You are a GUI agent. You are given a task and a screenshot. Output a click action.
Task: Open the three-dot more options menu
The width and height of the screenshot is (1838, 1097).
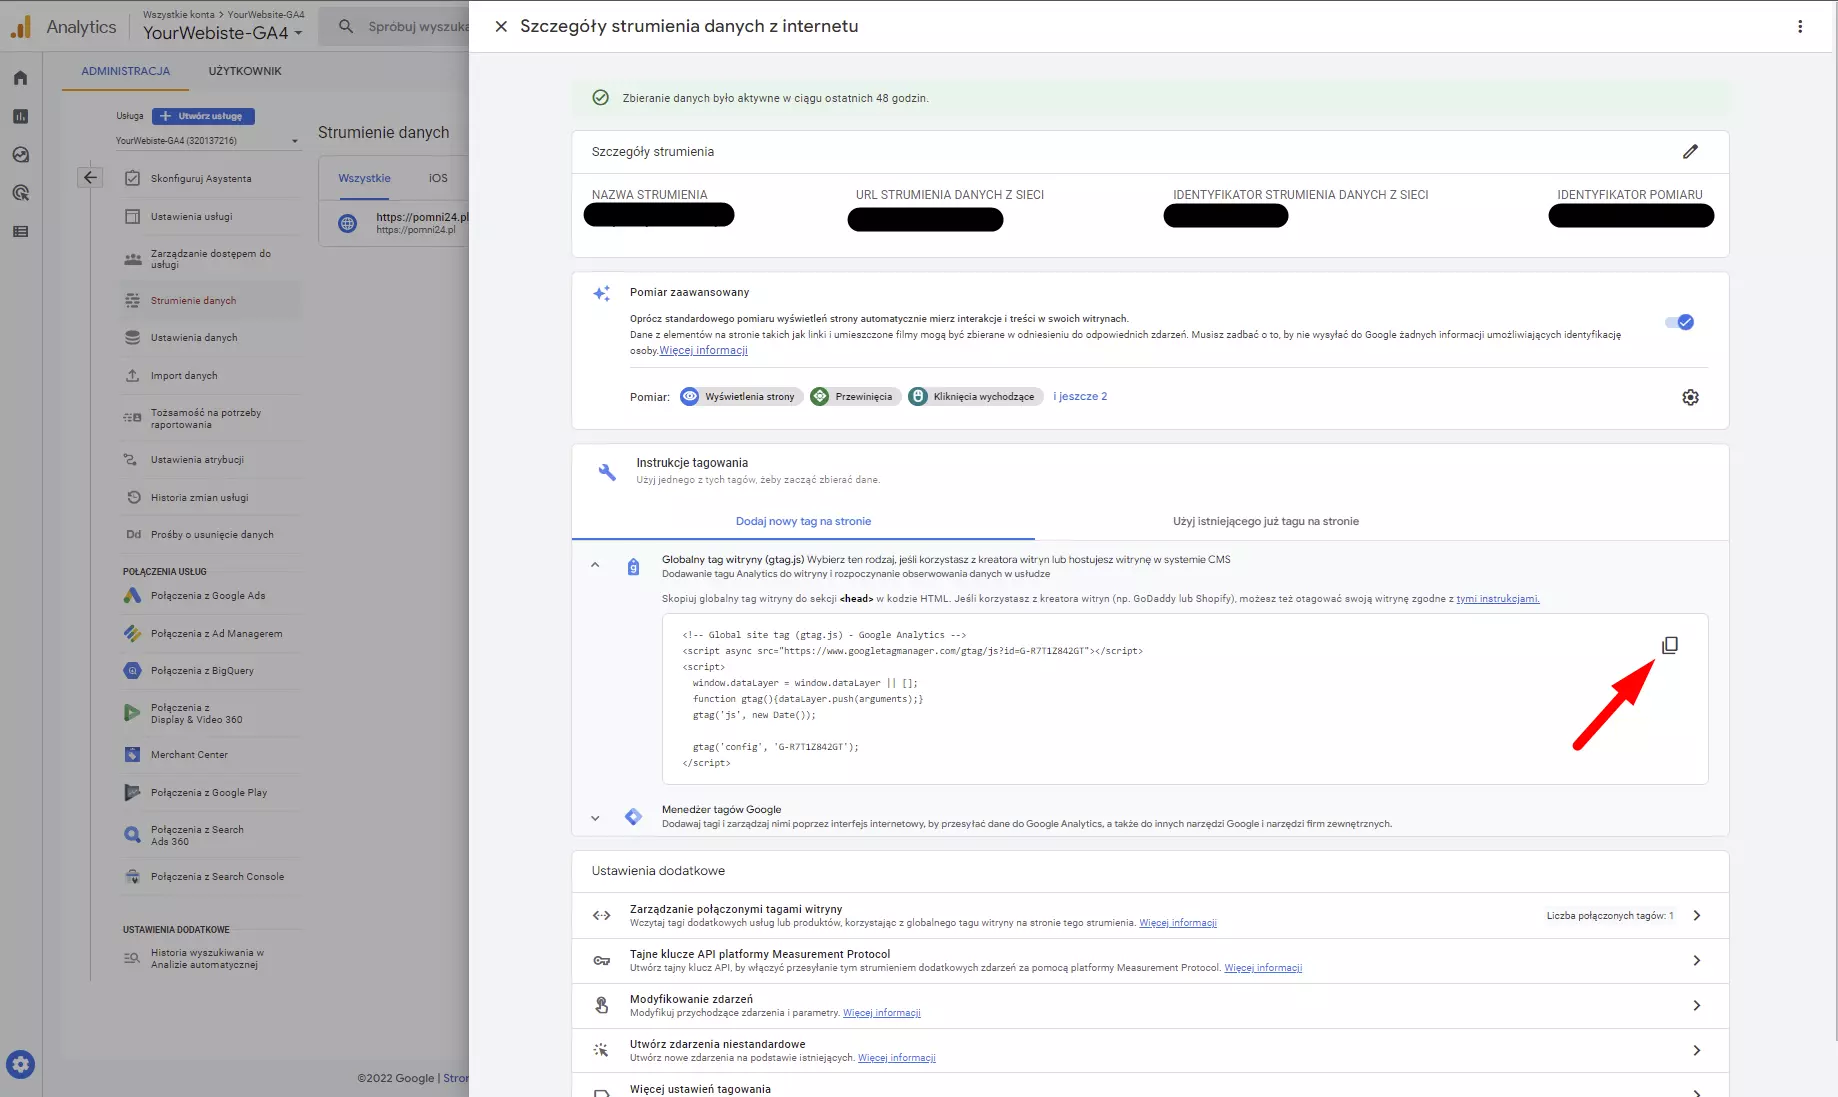[1800, 26]
